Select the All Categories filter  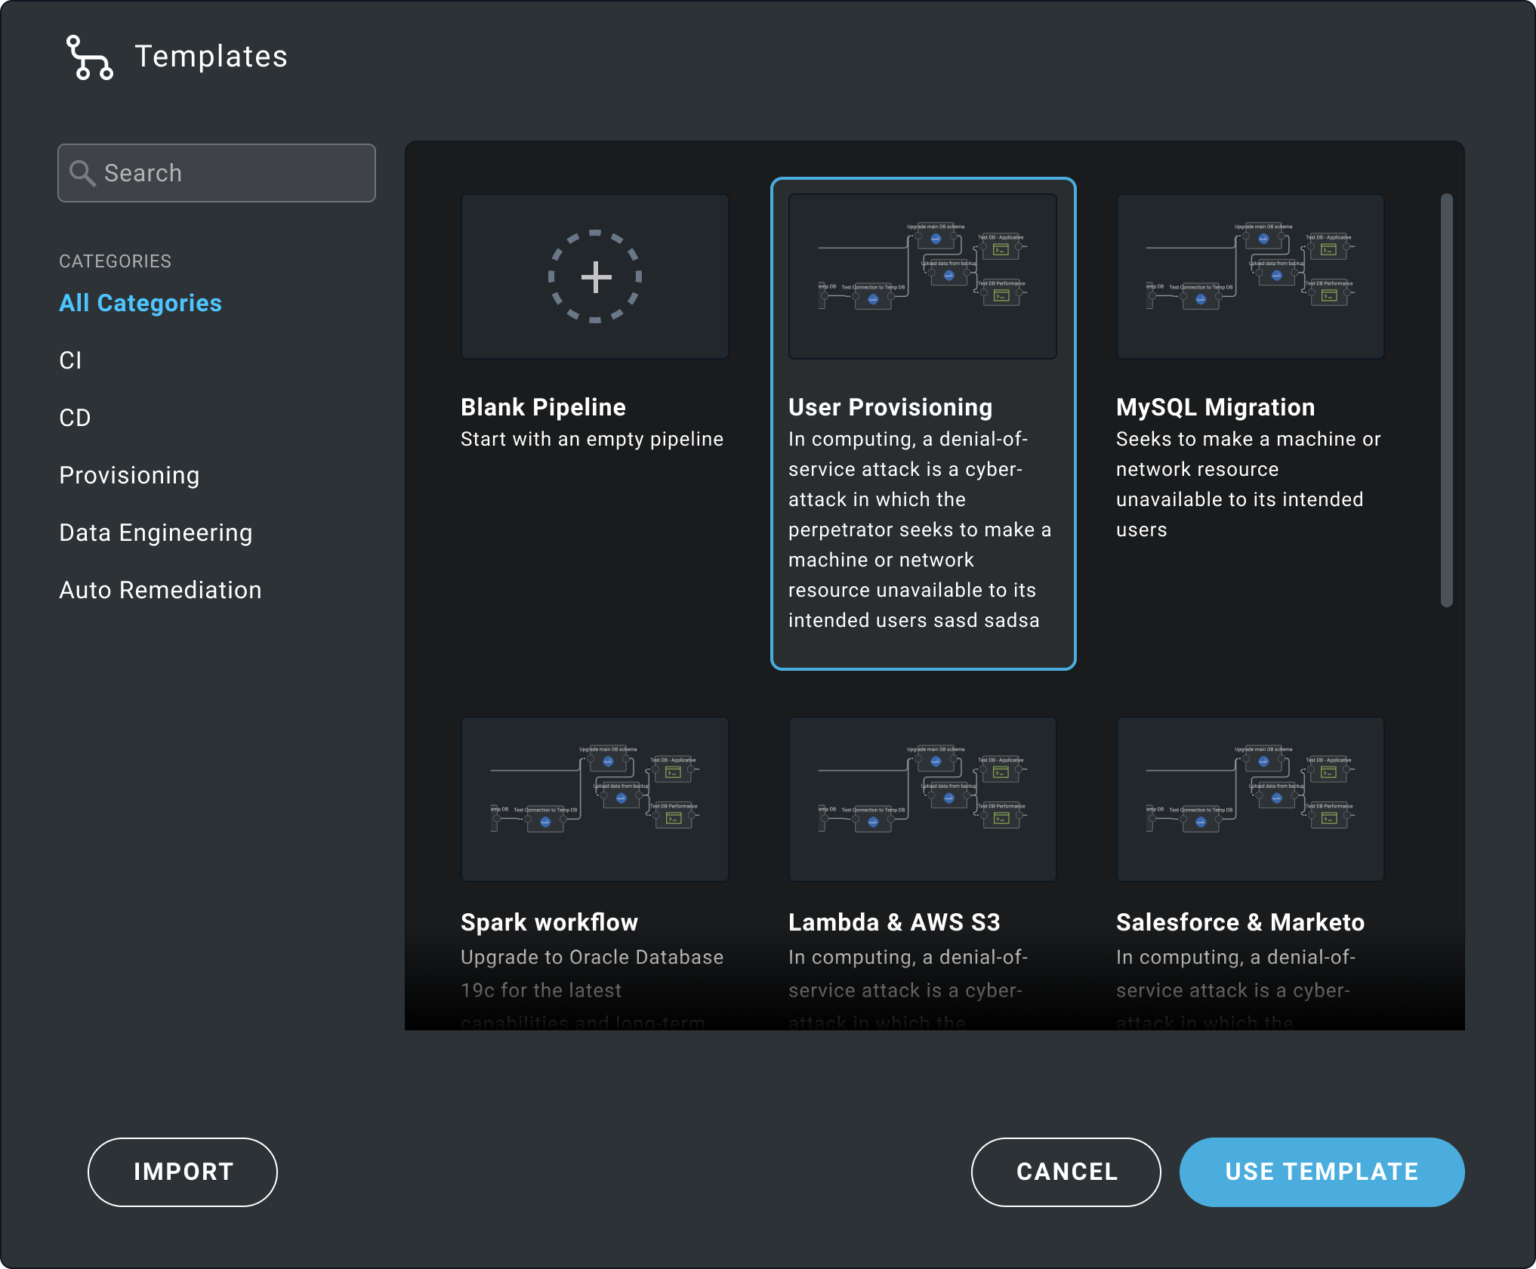(x=140, y=303)
